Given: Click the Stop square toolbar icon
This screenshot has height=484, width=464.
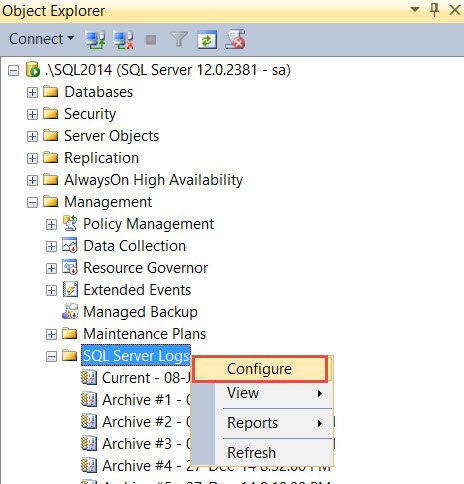Looking at the screenshot, I should coord(151,40).
